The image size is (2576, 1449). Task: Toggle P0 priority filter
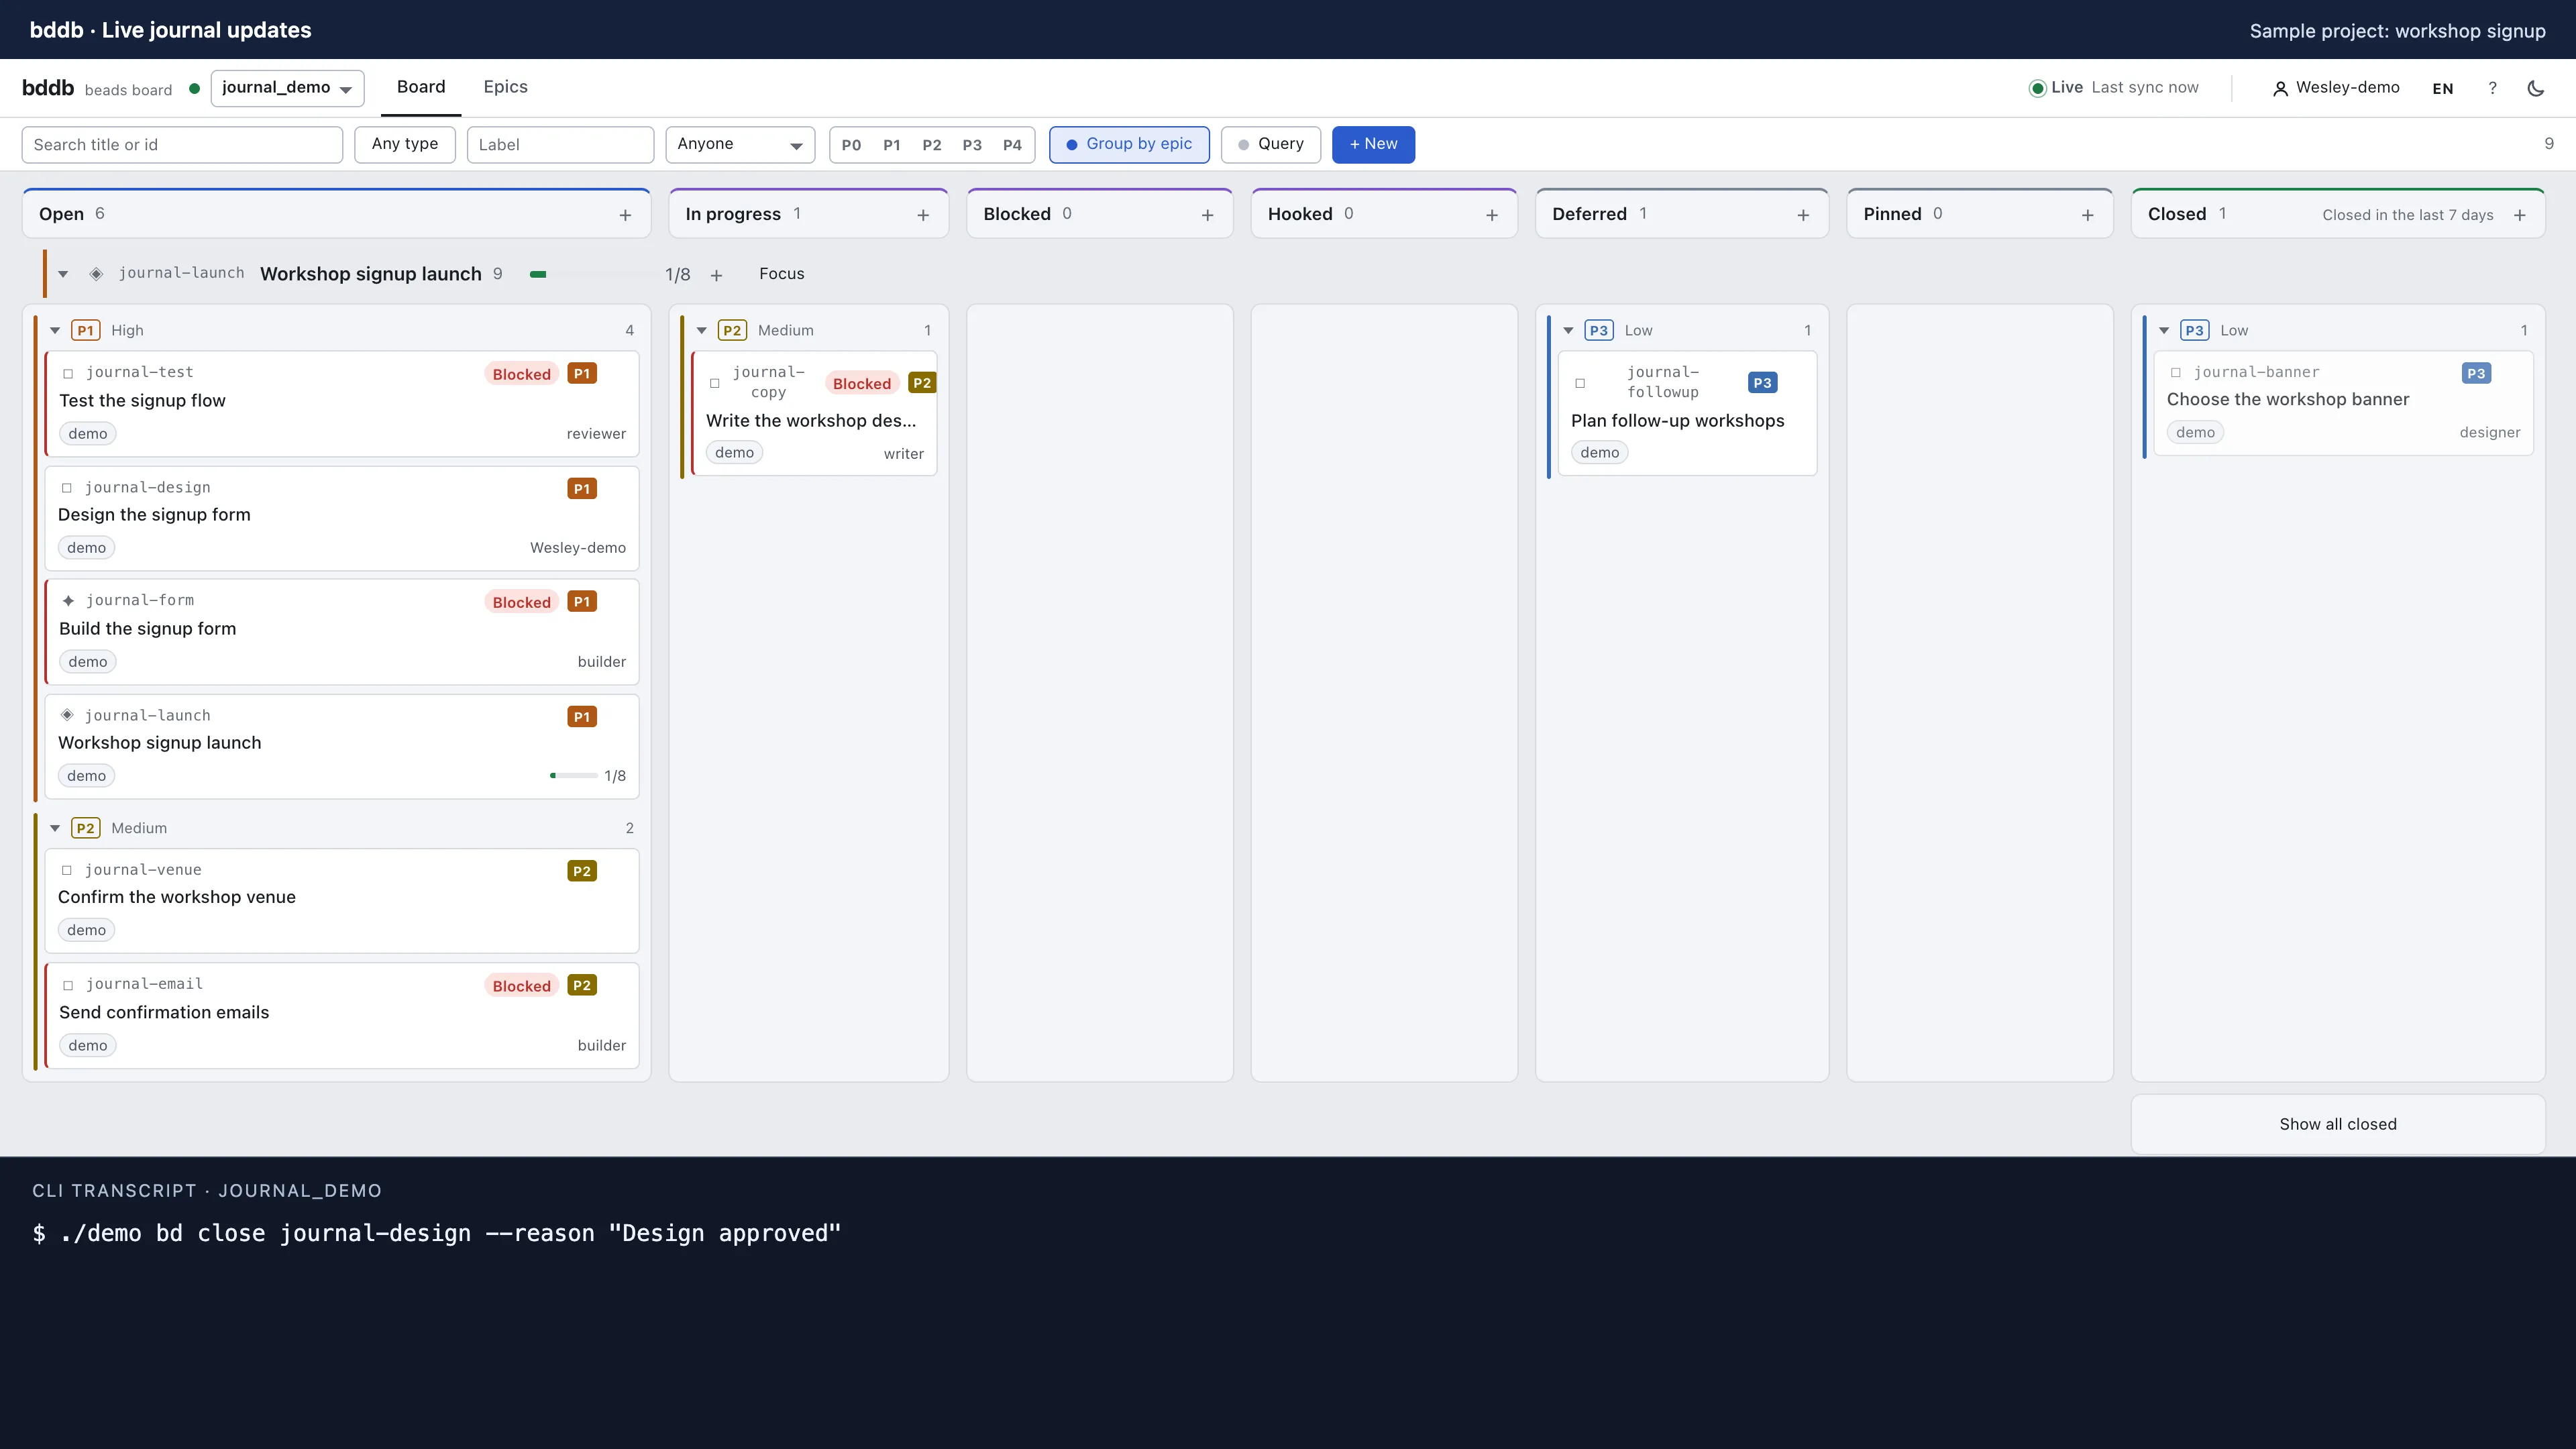click(851, 145)
